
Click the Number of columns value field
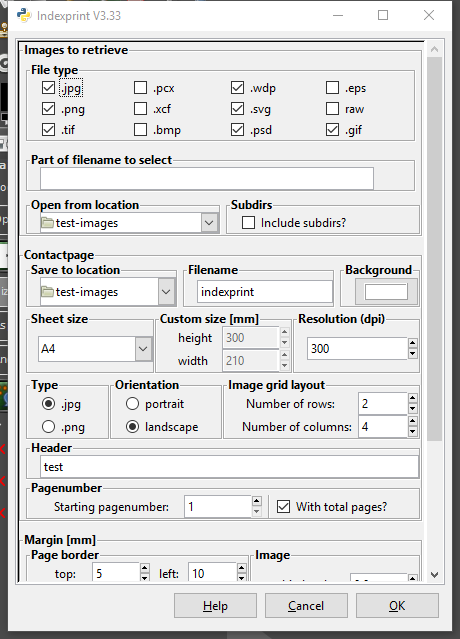point(383,427)
